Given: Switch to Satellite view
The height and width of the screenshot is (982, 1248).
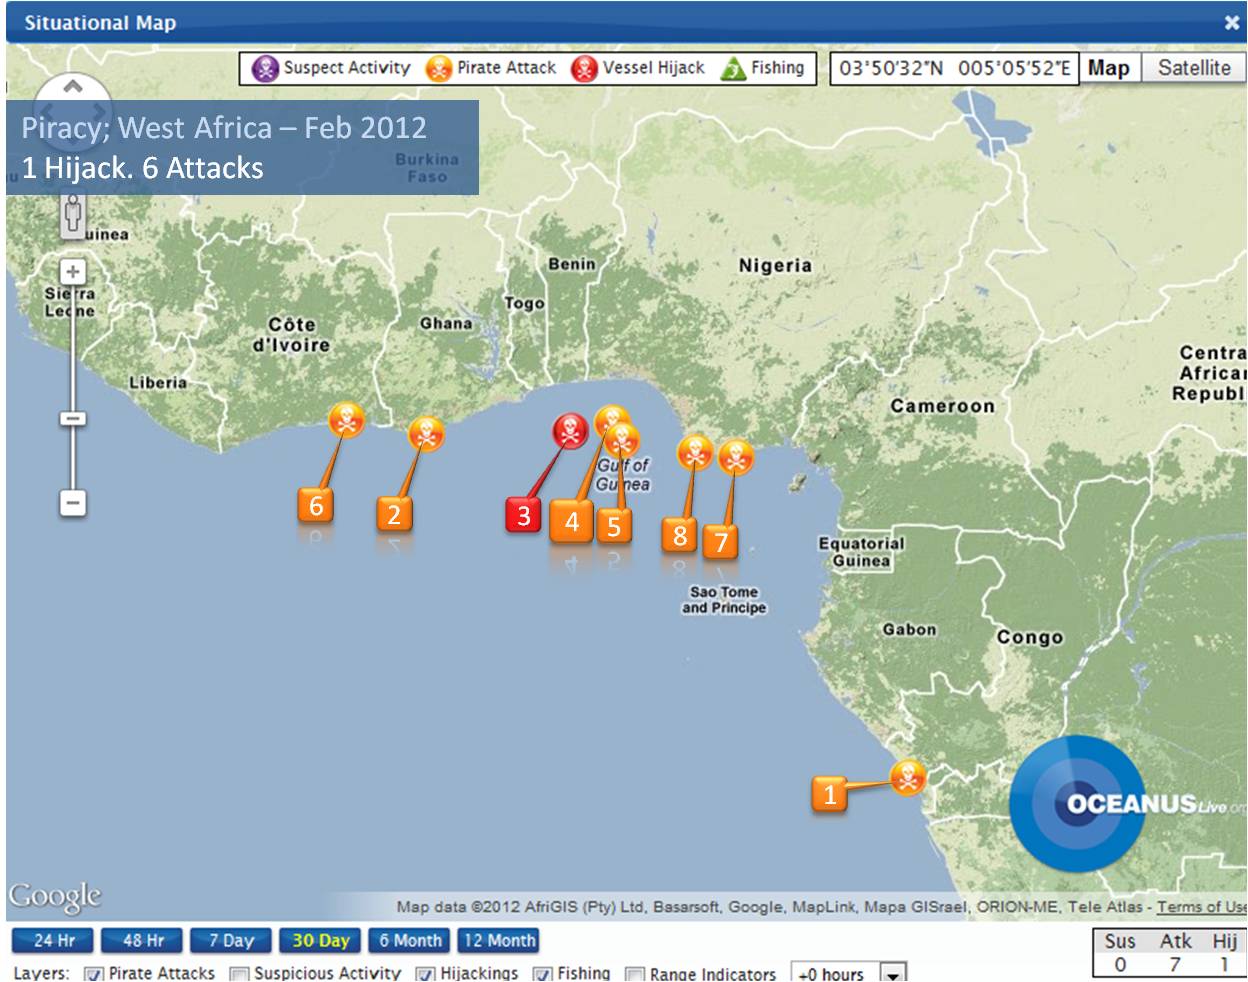Looking at the screenshot, I should pos(1194,68).
